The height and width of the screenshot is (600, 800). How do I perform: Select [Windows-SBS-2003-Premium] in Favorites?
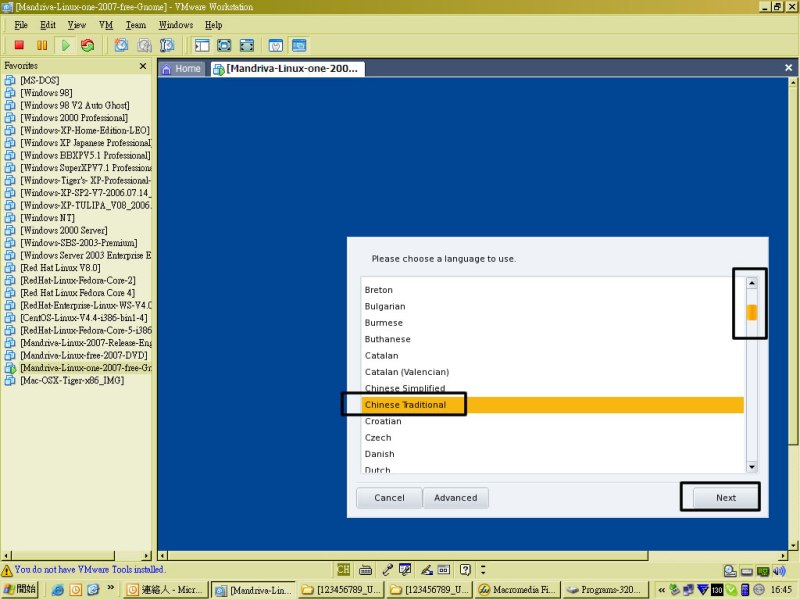[79, 243]
